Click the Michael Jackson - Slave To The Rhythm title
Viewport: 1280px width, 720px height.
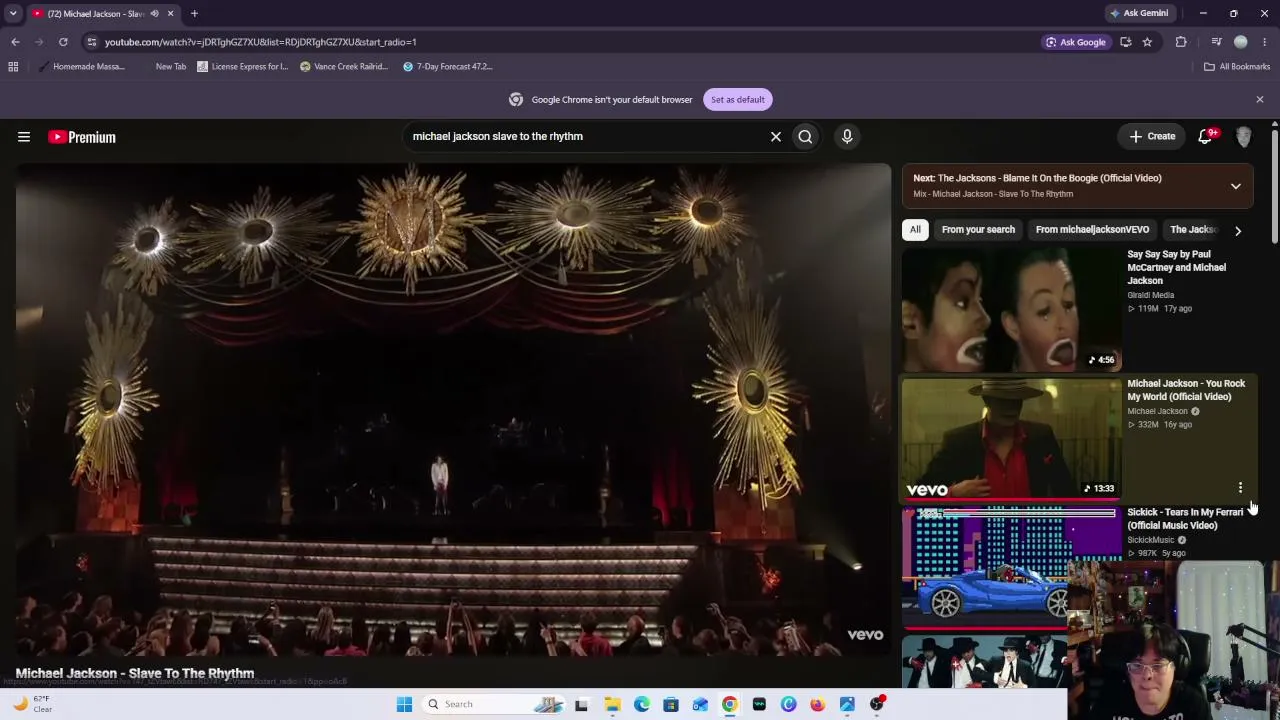[x=135, y=673]
